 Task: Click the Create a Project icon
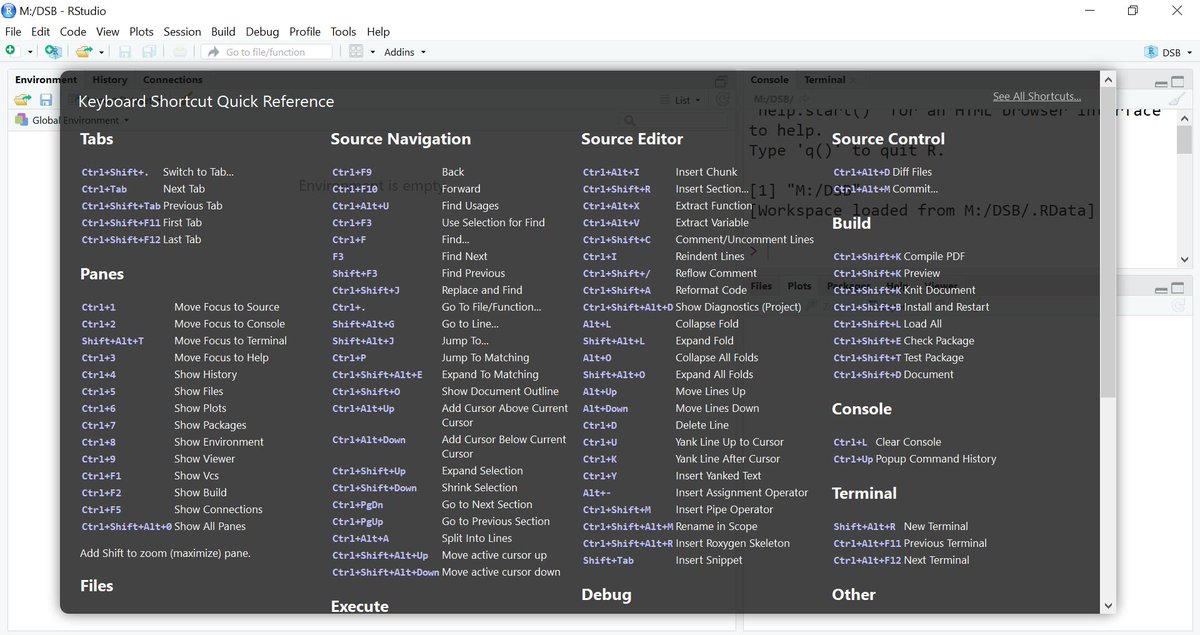(x=52, y=51)
